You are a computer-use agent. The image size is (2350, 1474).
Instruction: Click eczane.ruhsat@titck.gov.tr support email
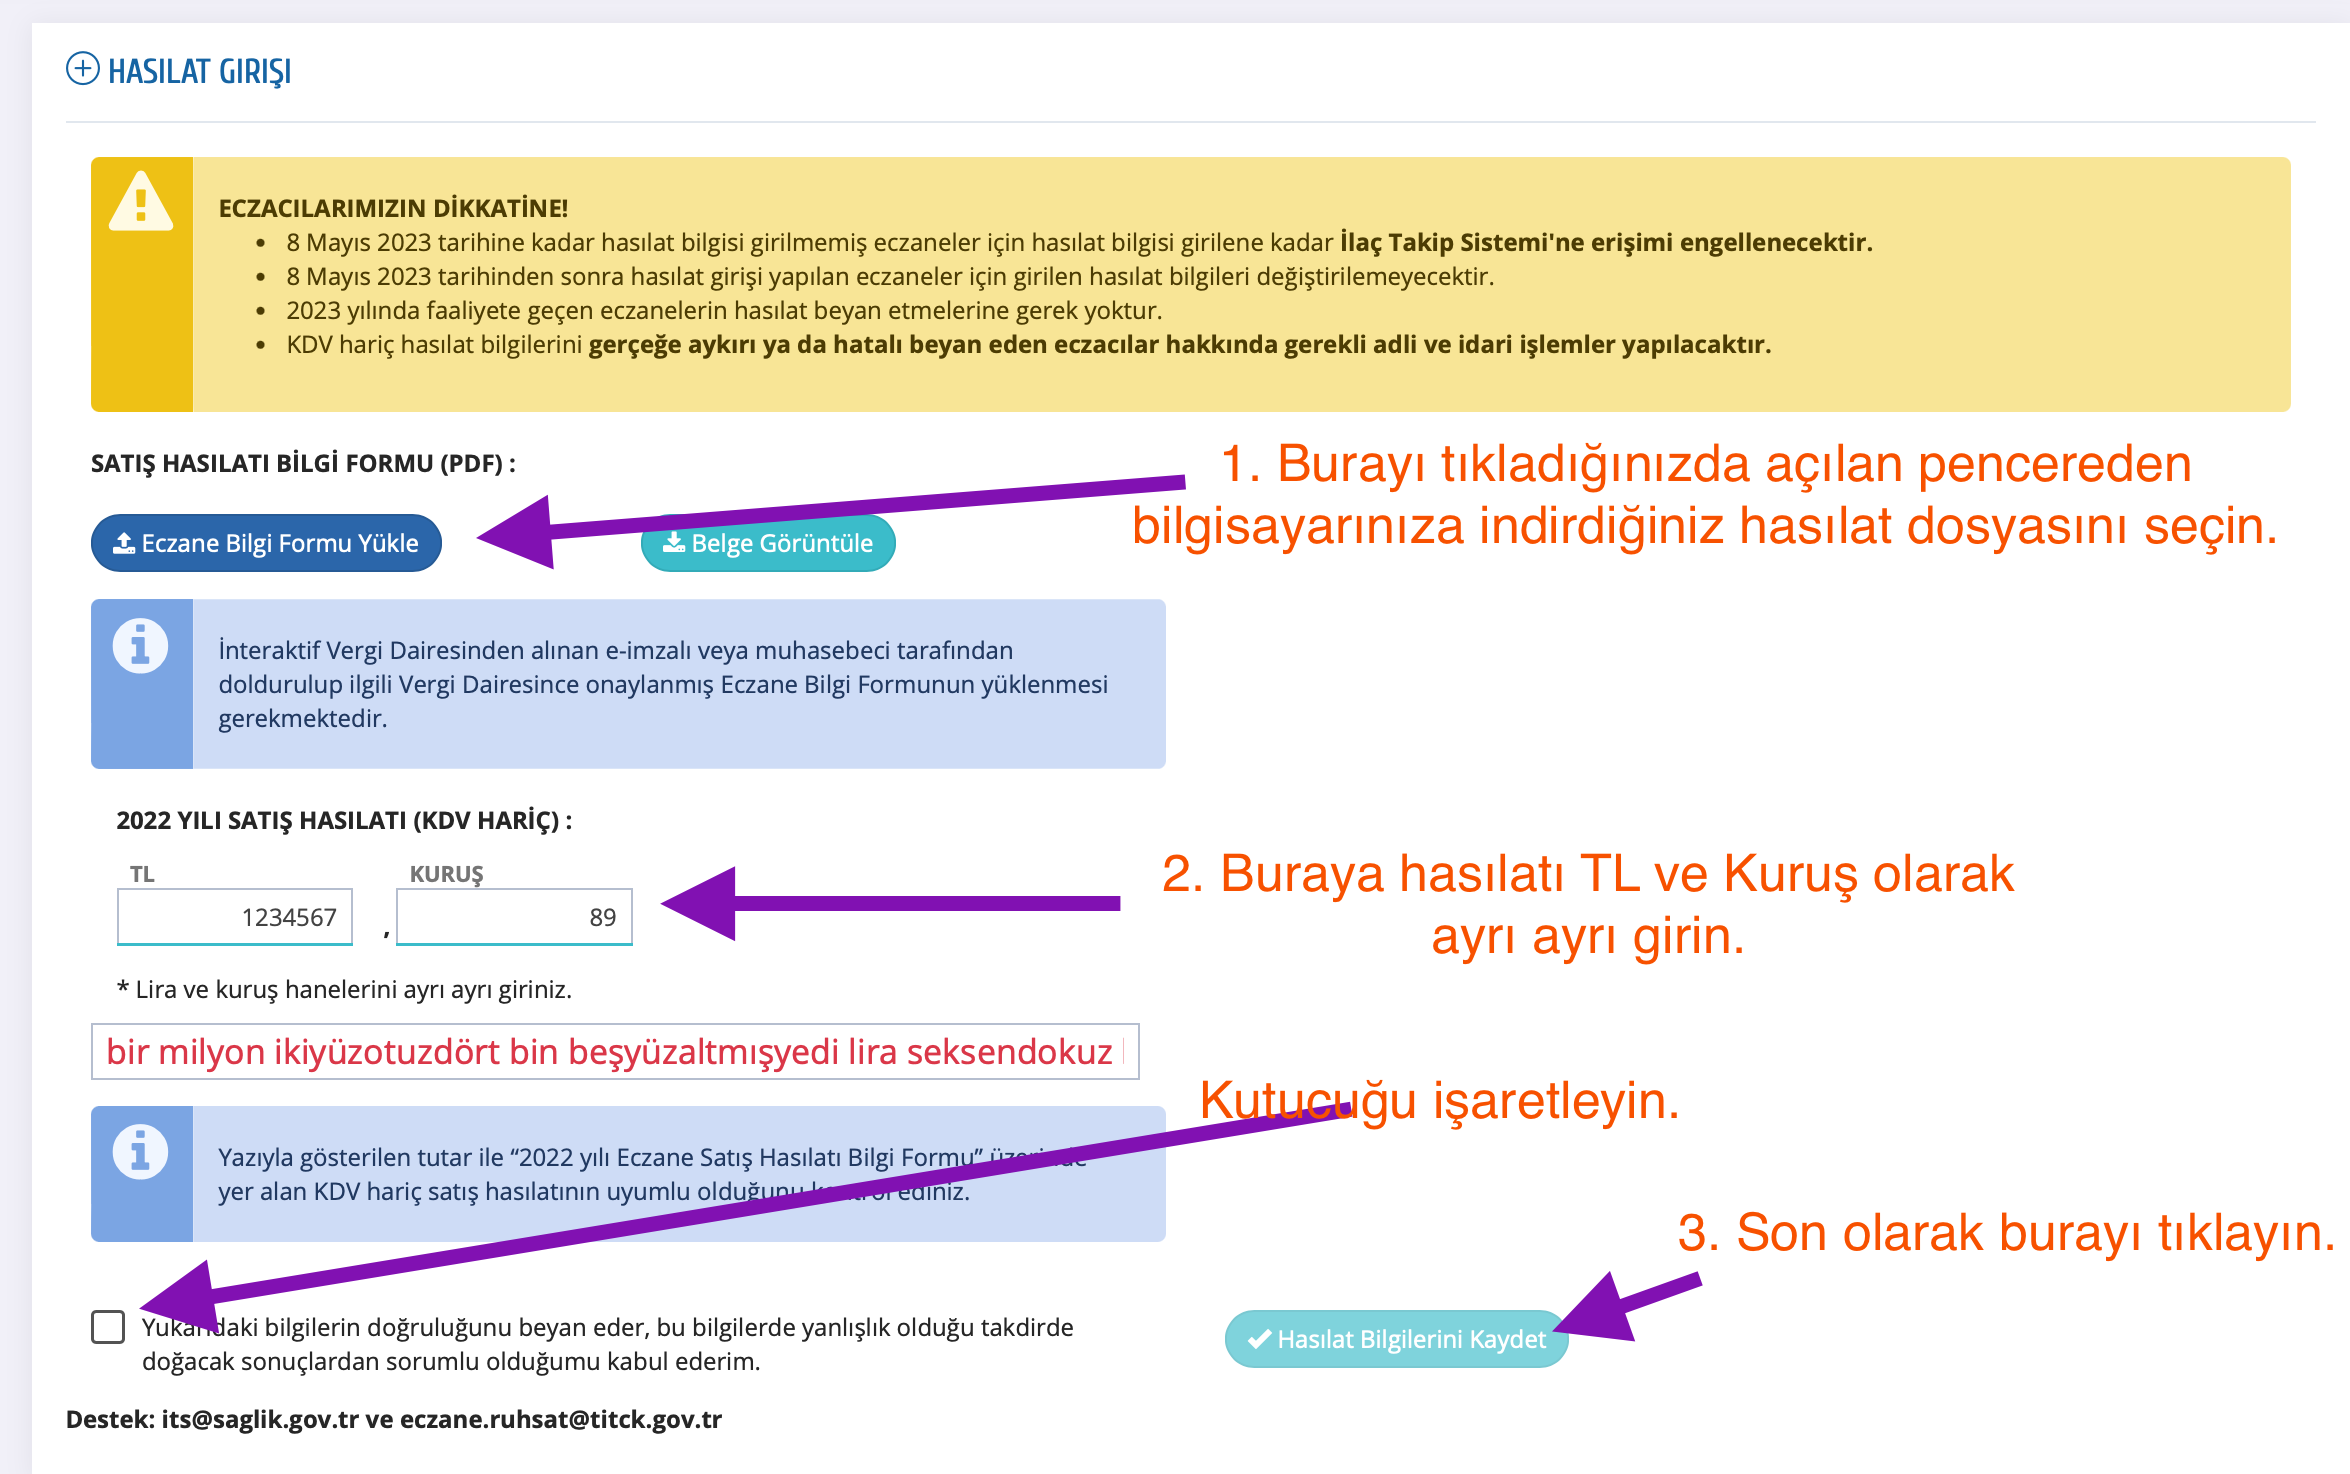pyautogui.click(x=561, y=1419)
